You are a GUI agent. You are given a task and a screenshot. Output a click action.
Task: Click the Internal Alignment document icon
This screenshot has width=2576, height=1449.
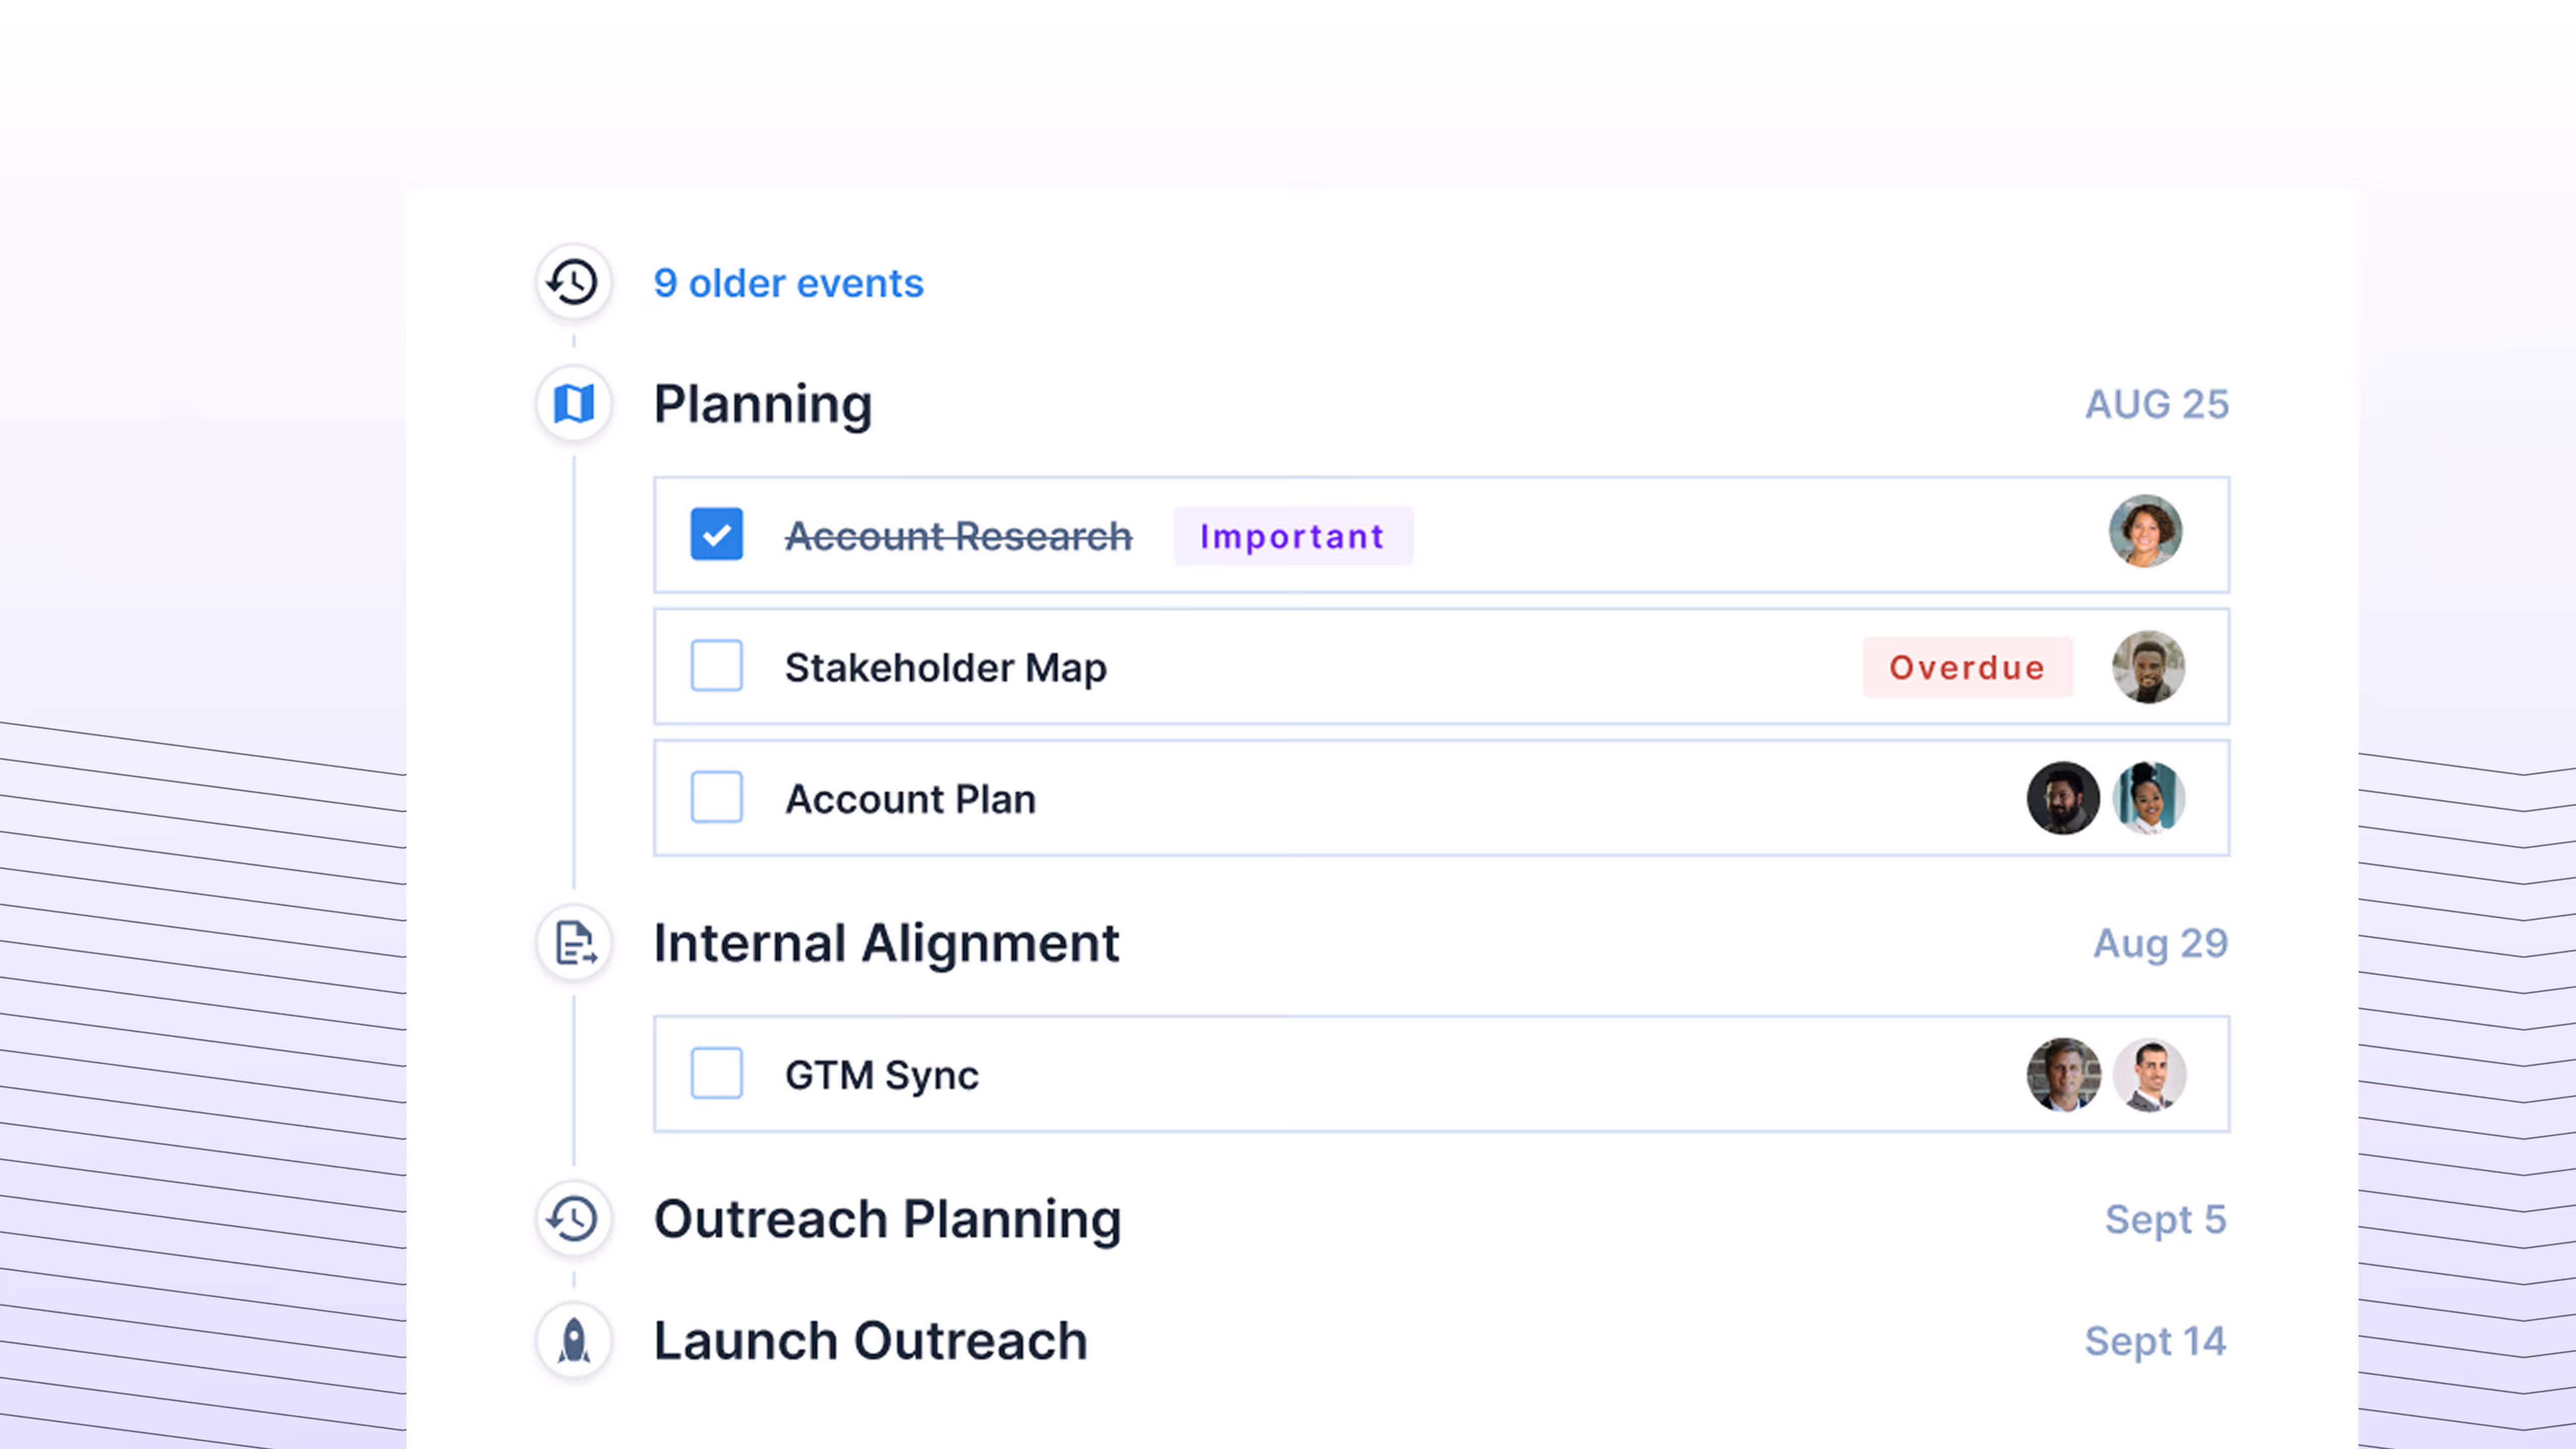pyautogui.click(x=573, y=943)
